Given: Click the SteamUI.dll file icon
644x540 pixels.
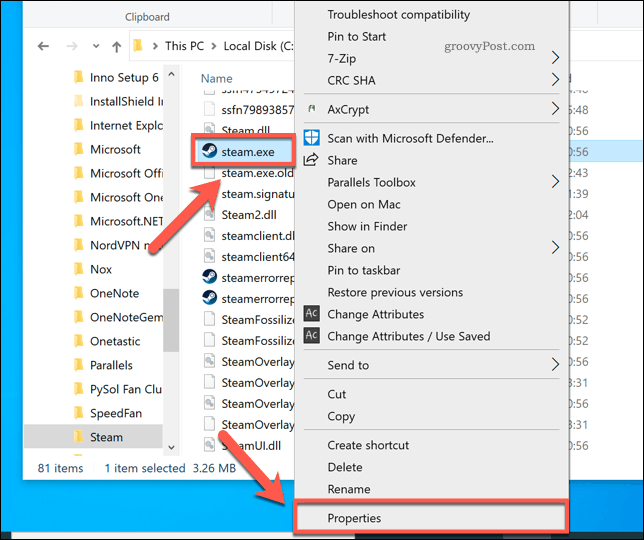Looking at the screenshot, I should pyautogui.click(x=209, y=445).
